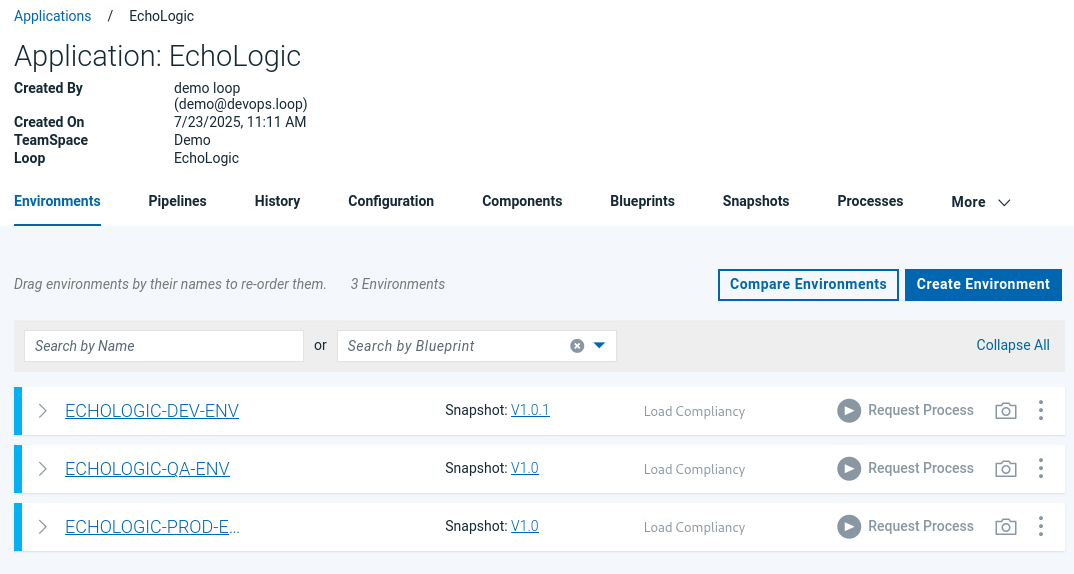Click Request Process label for ECHOLOGIC-DEV-ENV

(921, 410)
